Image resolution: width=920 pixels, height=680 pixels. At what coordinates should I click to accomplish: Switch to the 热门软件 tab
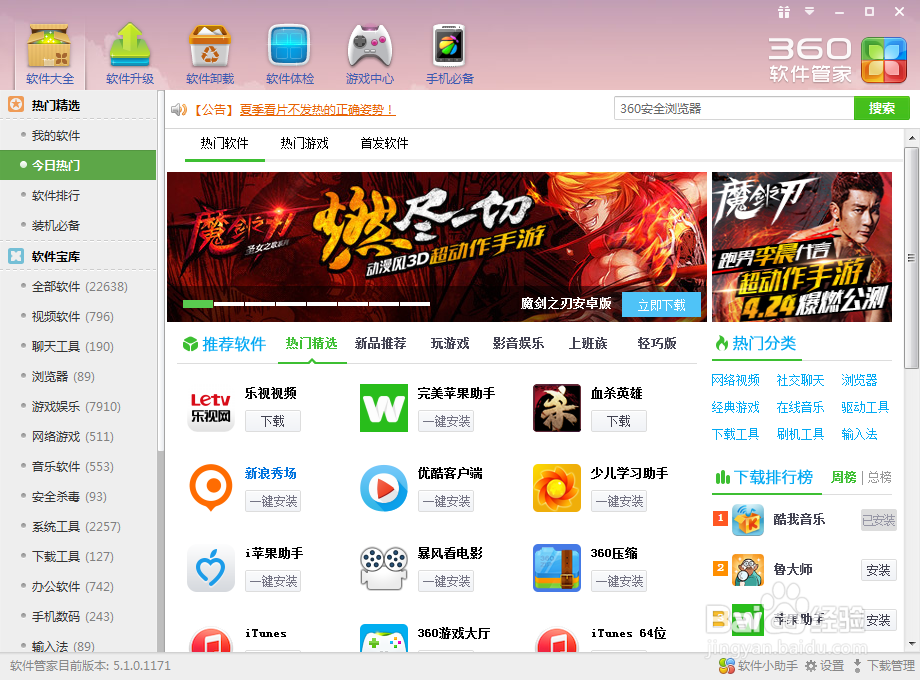click(x=224, y=143)
